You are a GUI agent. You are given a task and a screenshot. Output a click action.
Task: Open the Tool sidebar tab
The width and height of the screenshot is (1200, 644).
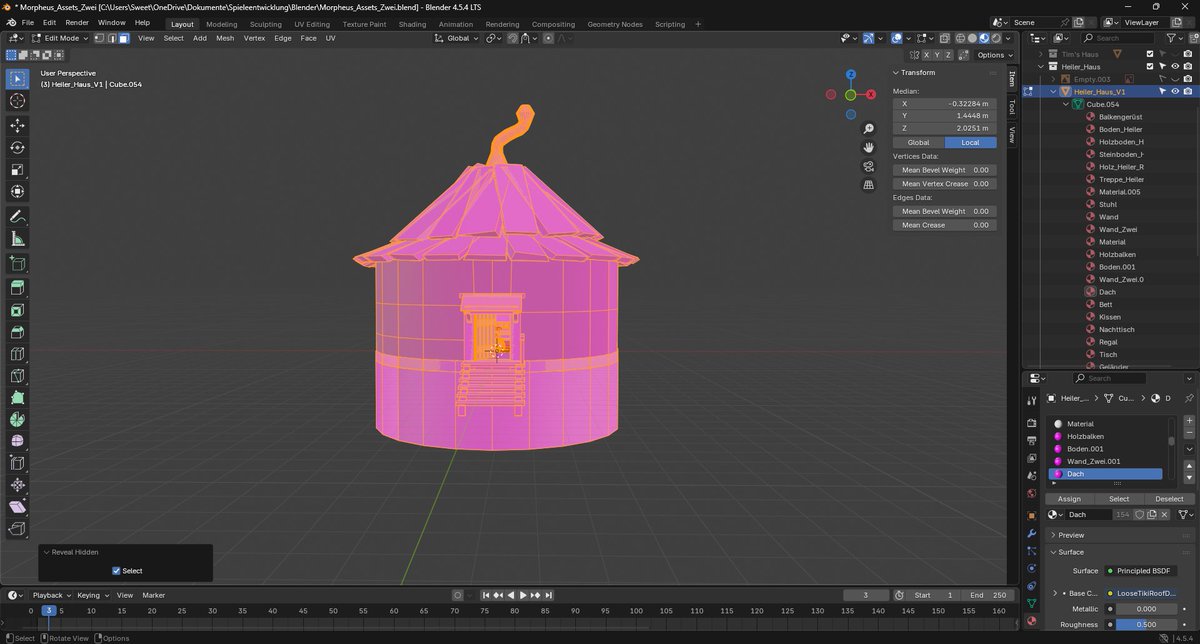tap(1011, 106)
